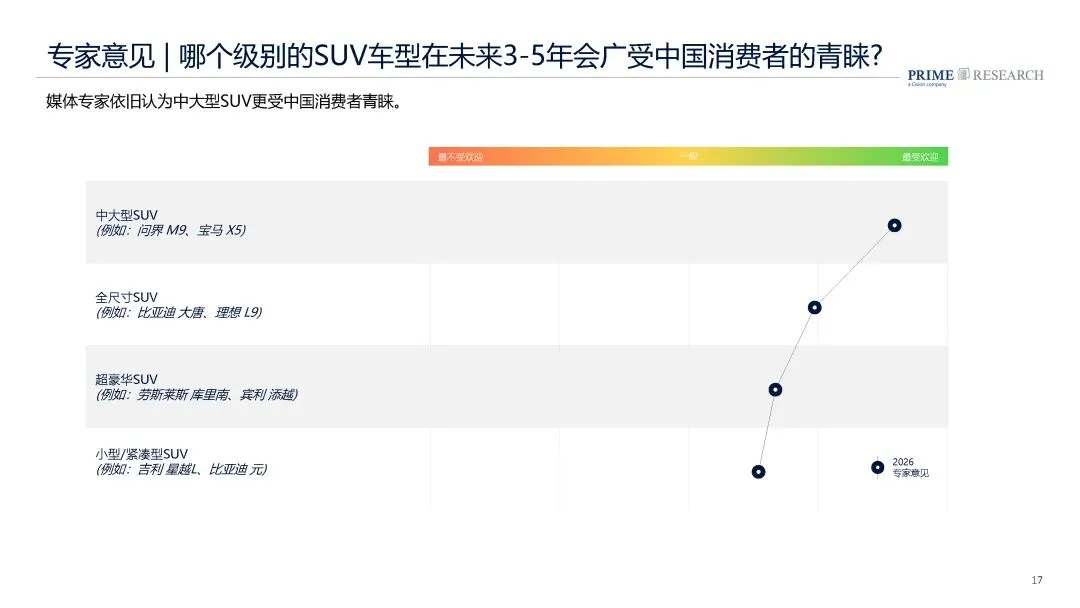Click the 超豪华SUV row label

point(127,379)
